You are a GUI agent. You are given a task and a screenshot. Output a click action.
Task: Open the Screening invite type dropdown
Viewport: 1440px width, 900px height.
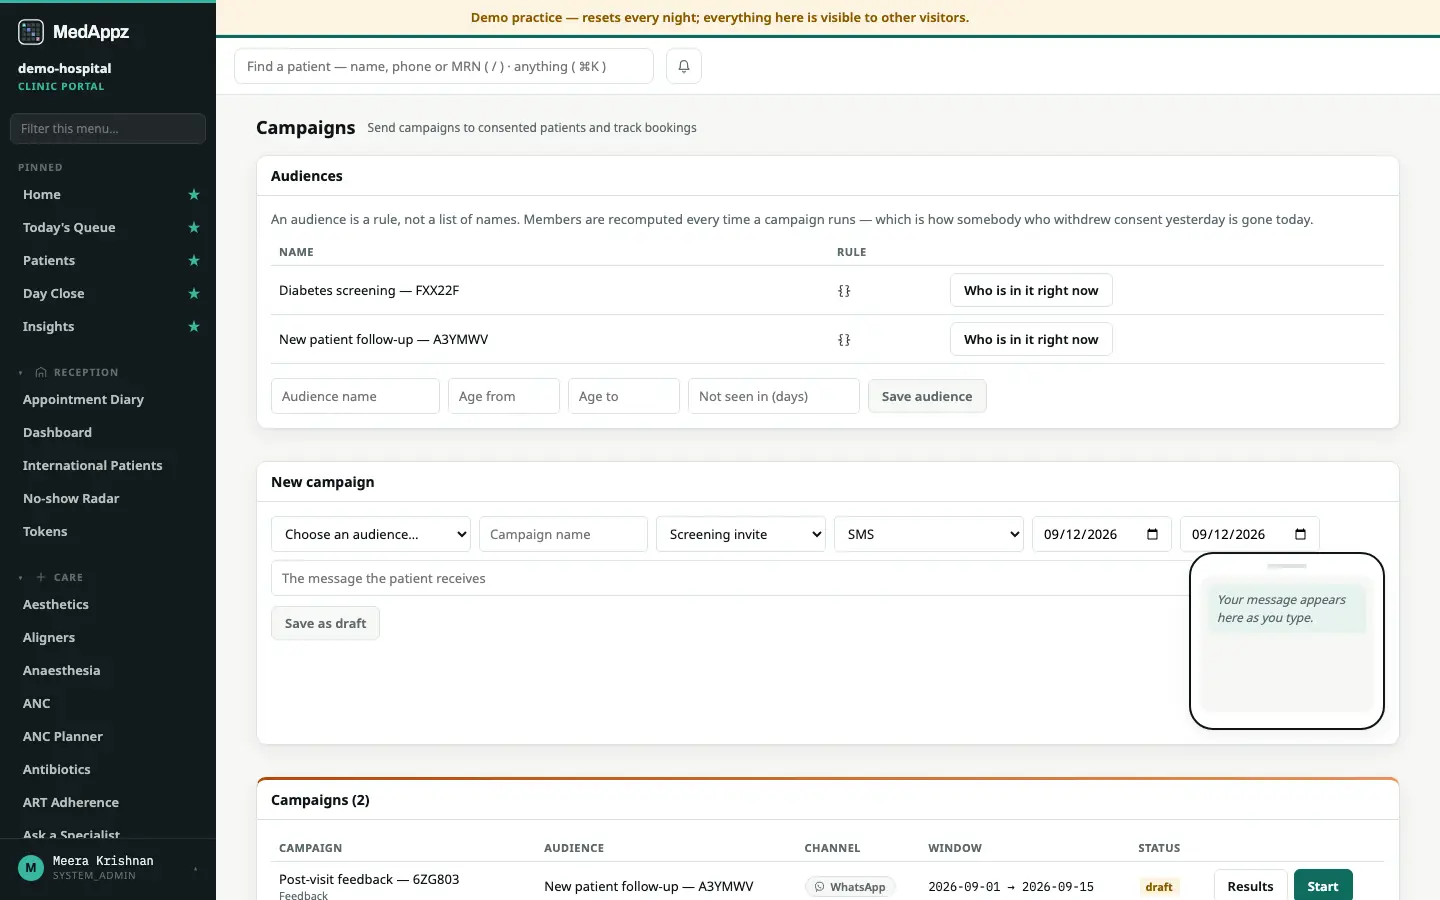[741, 534]
